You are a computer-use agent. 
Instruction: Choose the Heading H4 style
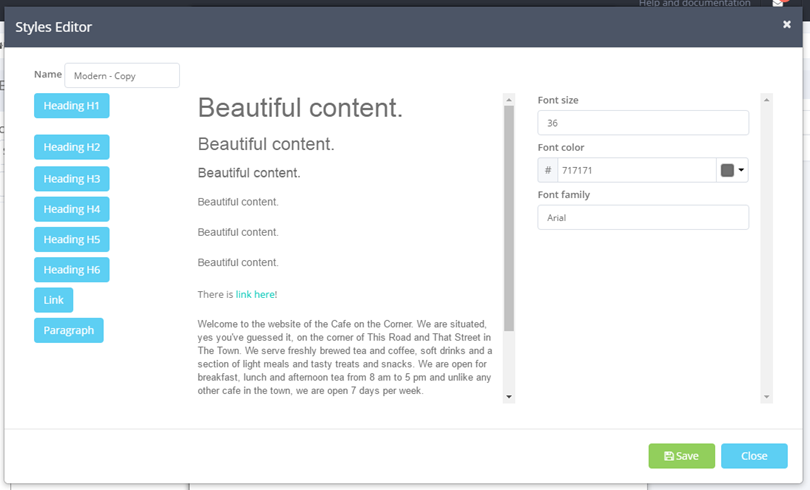(x=72, y=209)
